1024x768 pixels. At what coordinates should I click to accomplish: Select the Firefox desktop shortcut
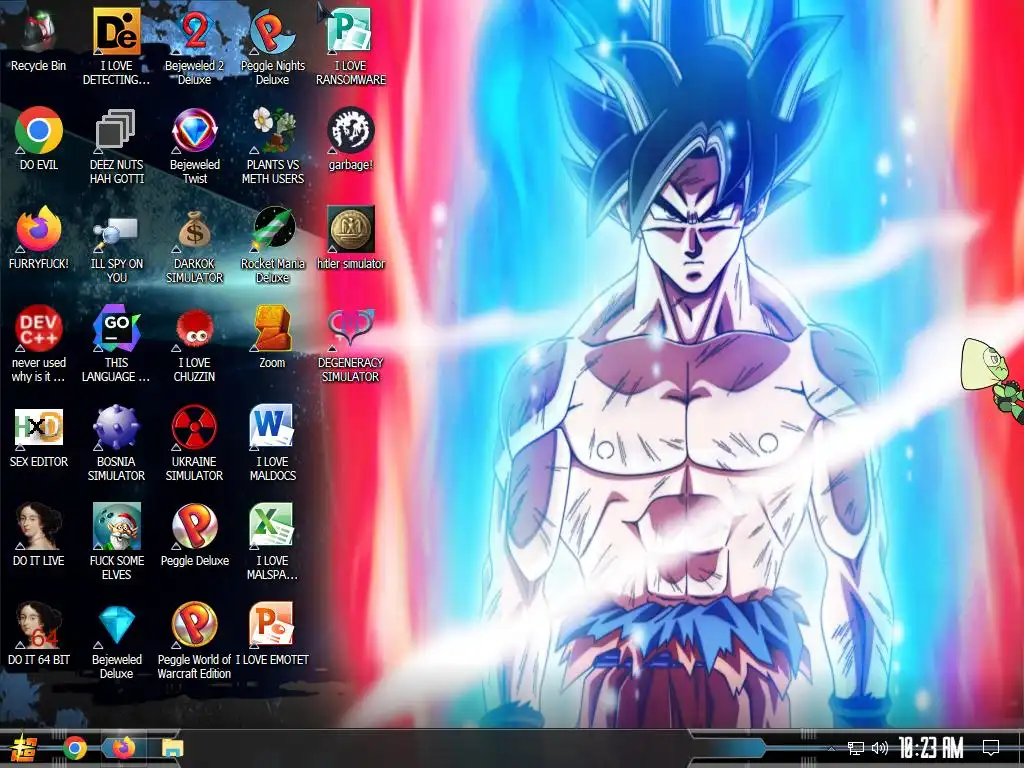click(39, 238)
